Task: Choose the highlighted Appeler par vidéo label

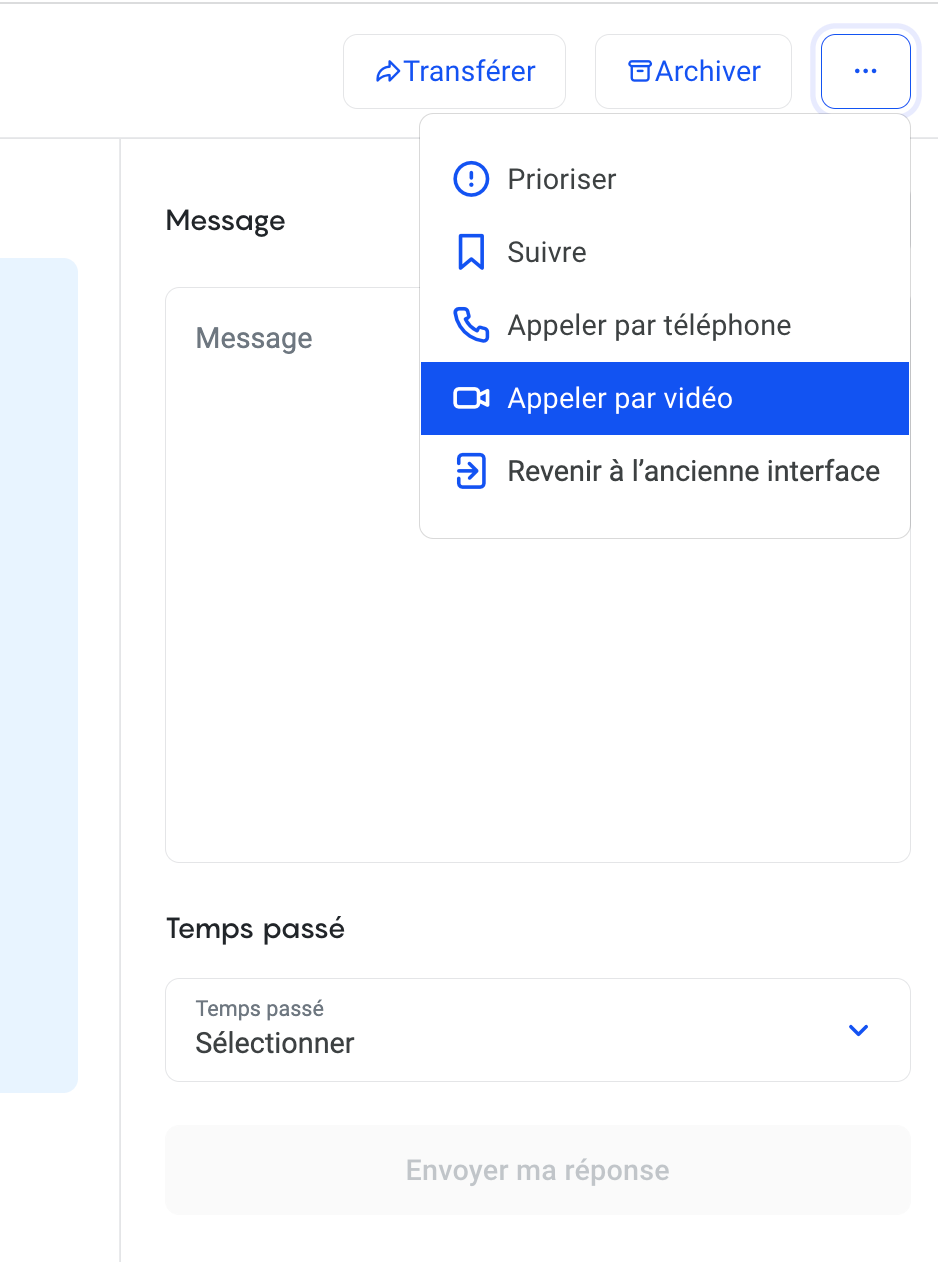Action: [620, 399]
